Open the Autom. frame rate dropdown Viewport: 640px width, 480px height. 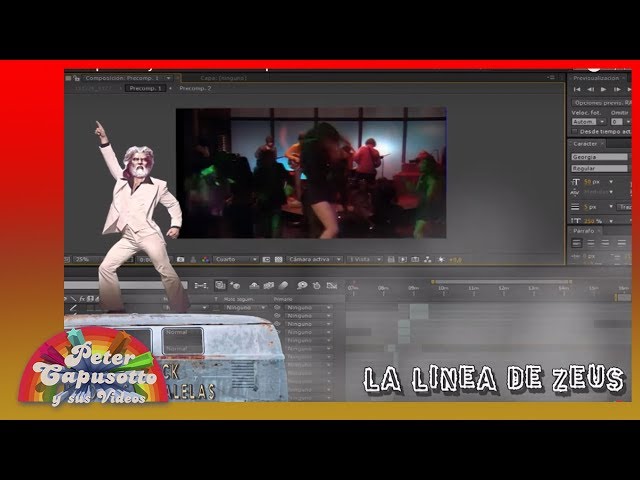click(589, 122)
